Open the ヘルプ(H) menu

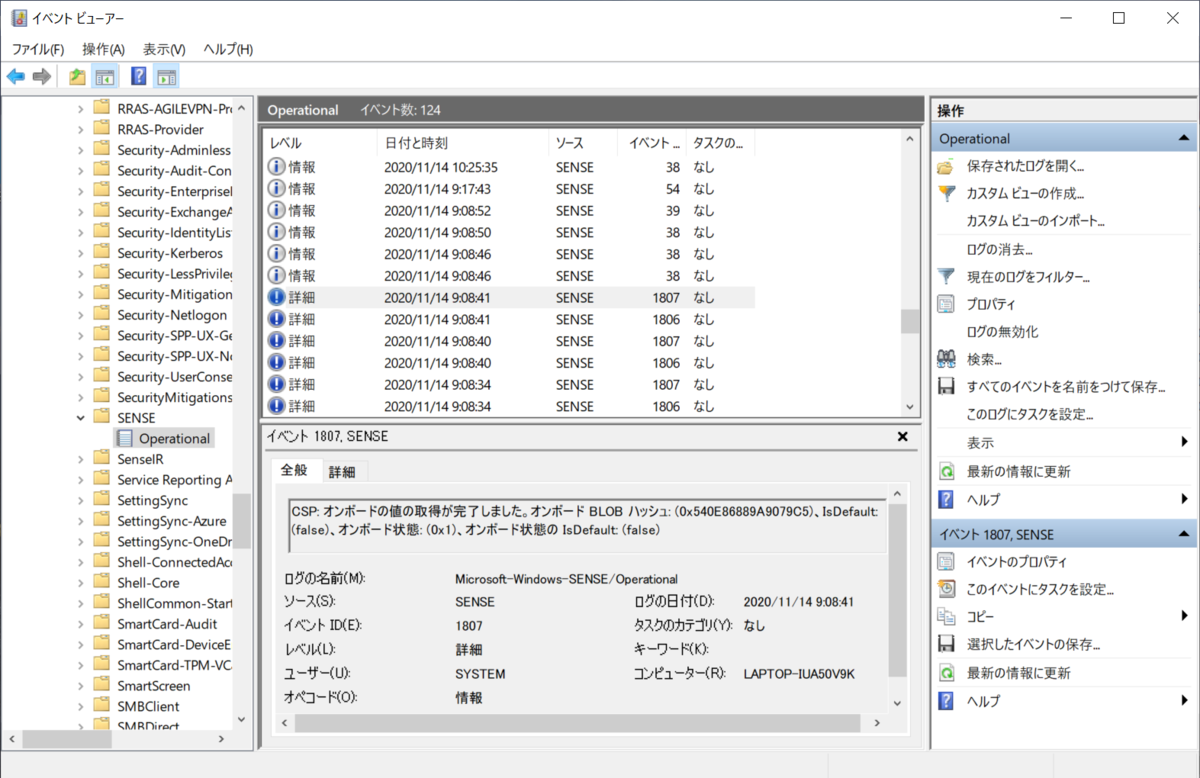pyautogui.click(x=228, y=49)
